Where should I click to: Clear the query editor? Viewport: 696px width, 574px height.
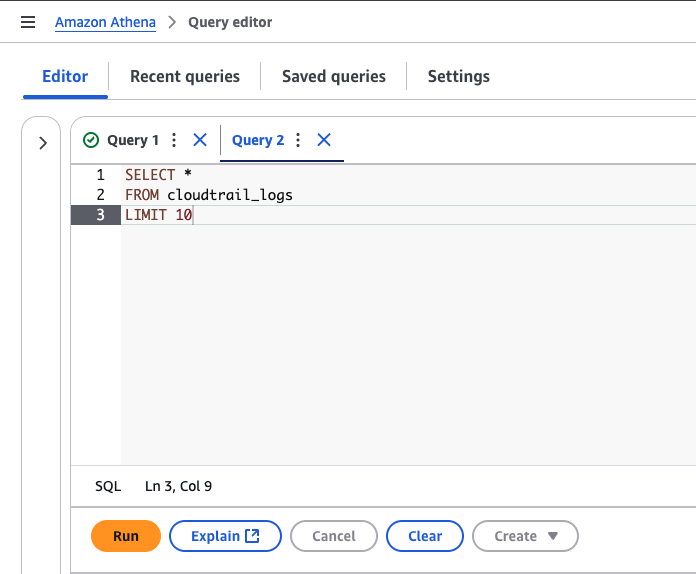(425, 536)
